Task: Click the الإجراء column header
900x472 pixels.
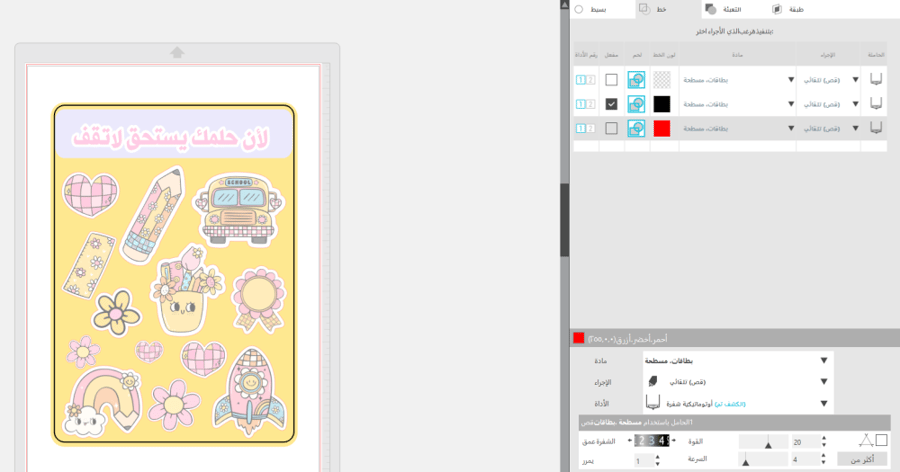Action: 827,55
